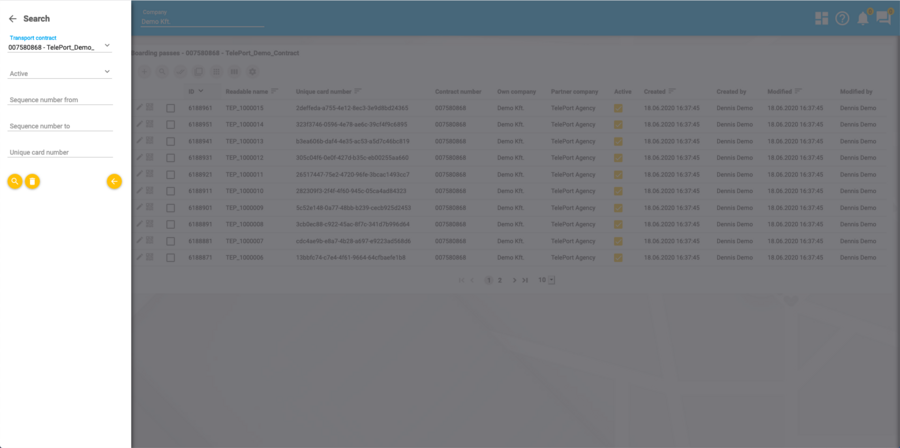Tick the checkbox for row TEP_1000012
This screenshot has height=448, width=900.
(170, 157)
